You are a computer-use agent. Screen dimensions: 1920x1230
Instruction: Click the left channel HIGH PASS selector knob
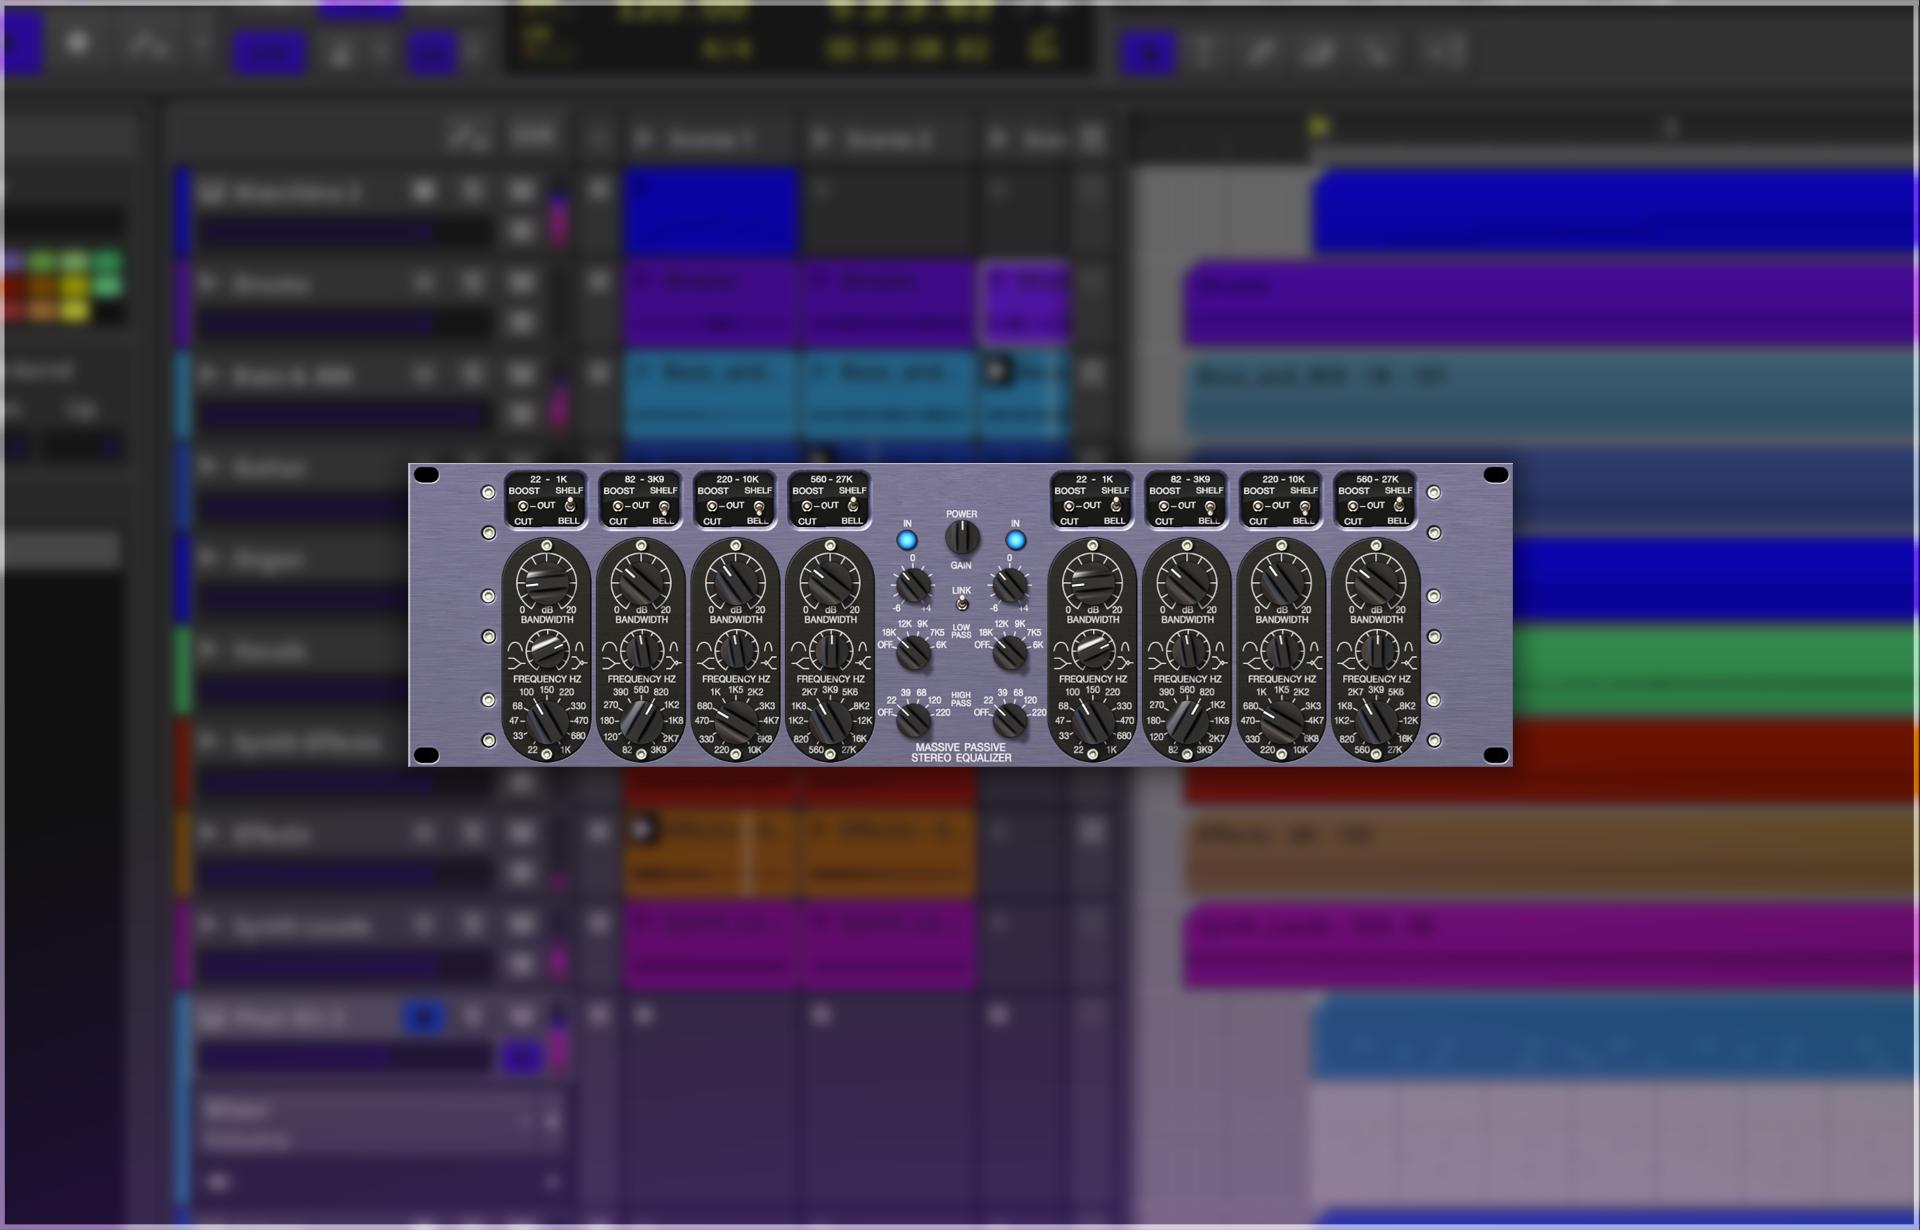[913, 719]
